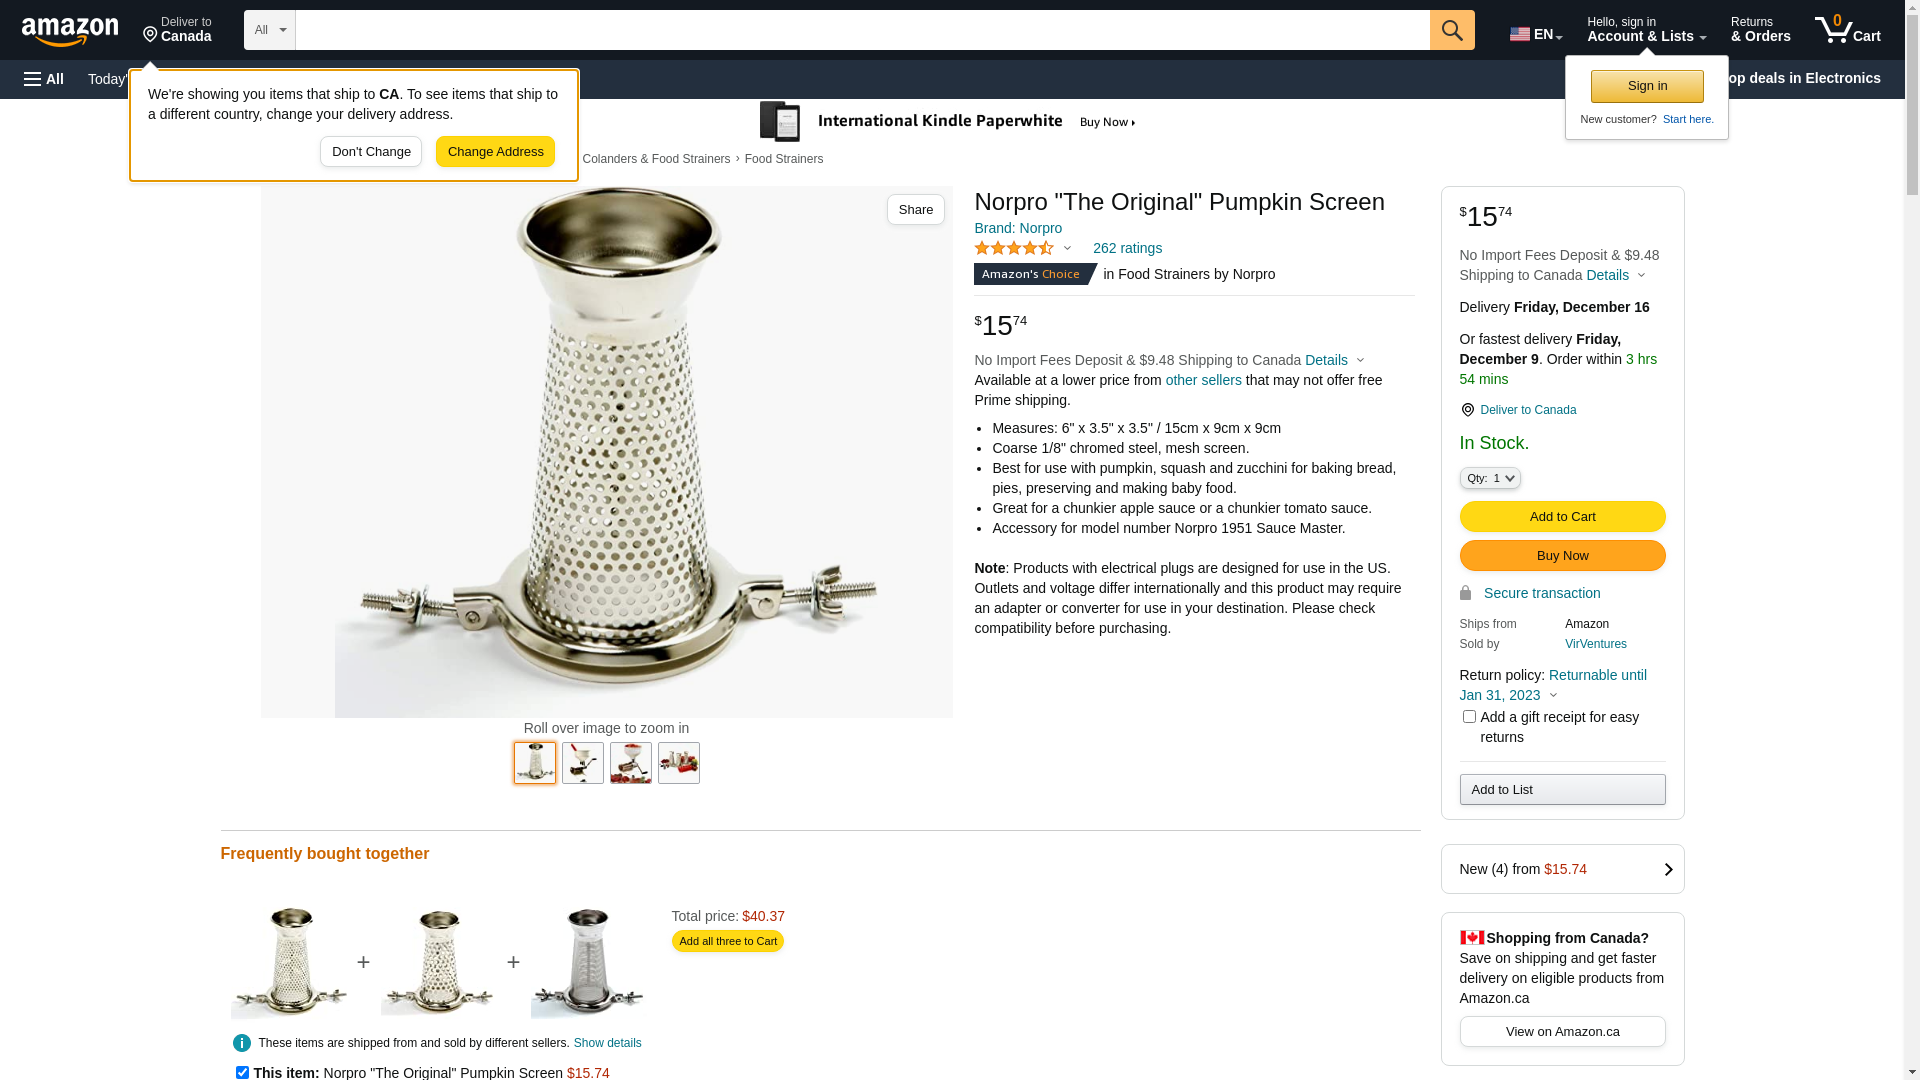The height and width of the screenshot is (1080, 1920).
Task: Click into the Amazon search field
Action: click(x=862, y=30)
